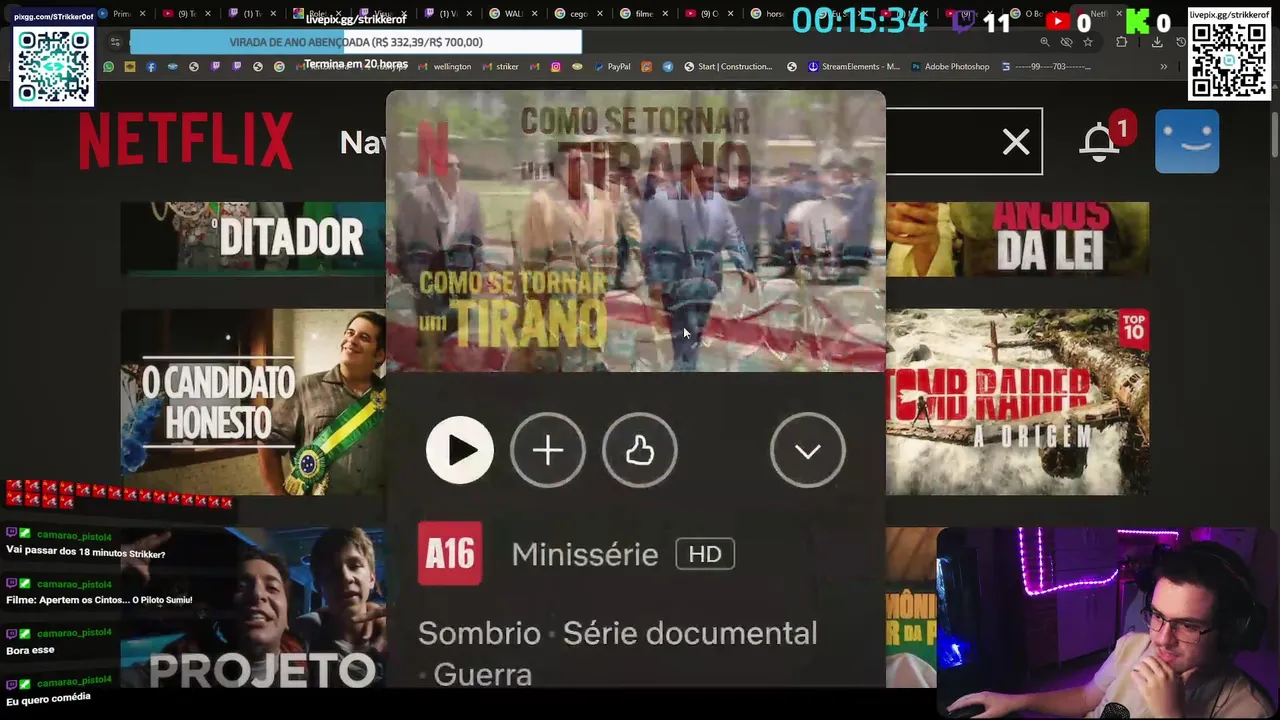Open the Facebook bookmark icon
The height and width of the screenshot is (720, 1280).
(x=151, y=66)
